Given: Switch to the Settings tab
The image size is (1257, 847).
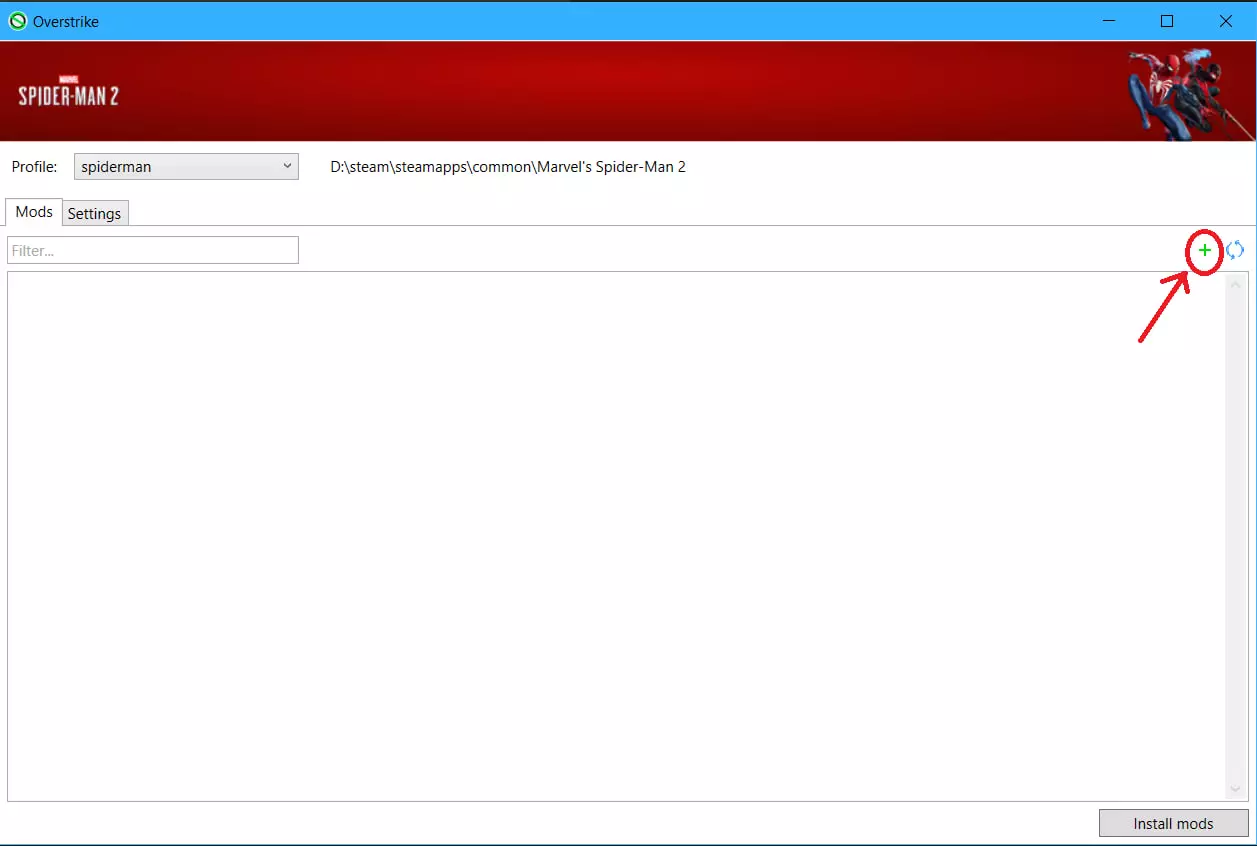Looking at the screenshot, I should 95,213.
